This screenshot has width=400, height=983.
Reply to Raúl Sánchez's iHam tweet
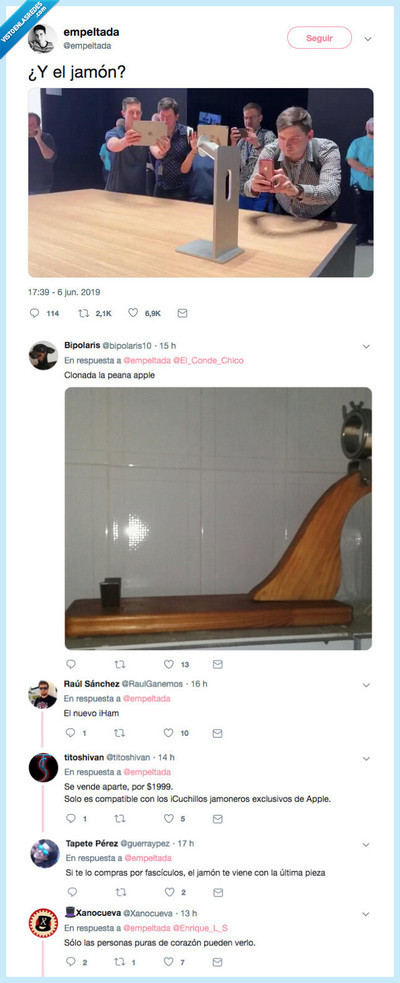point(70,733)
